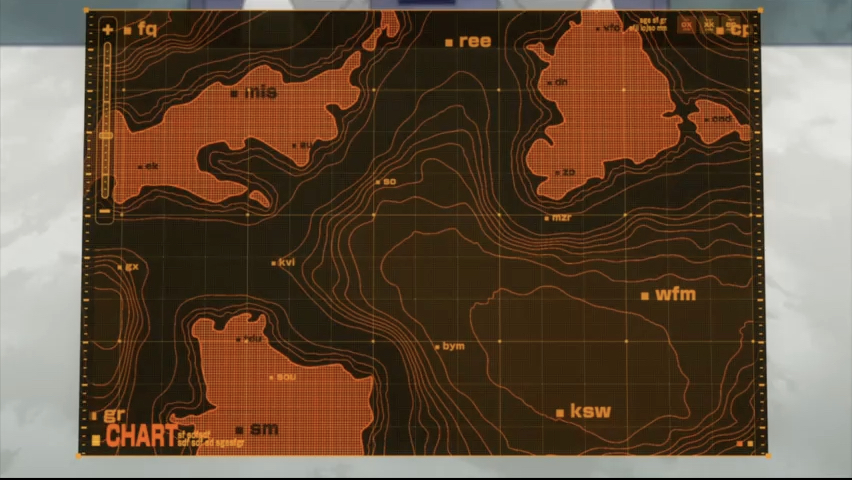This screenshot has height=480, width=852.
Task: Select the 'sm' location marker
Action: coord(258,429)
